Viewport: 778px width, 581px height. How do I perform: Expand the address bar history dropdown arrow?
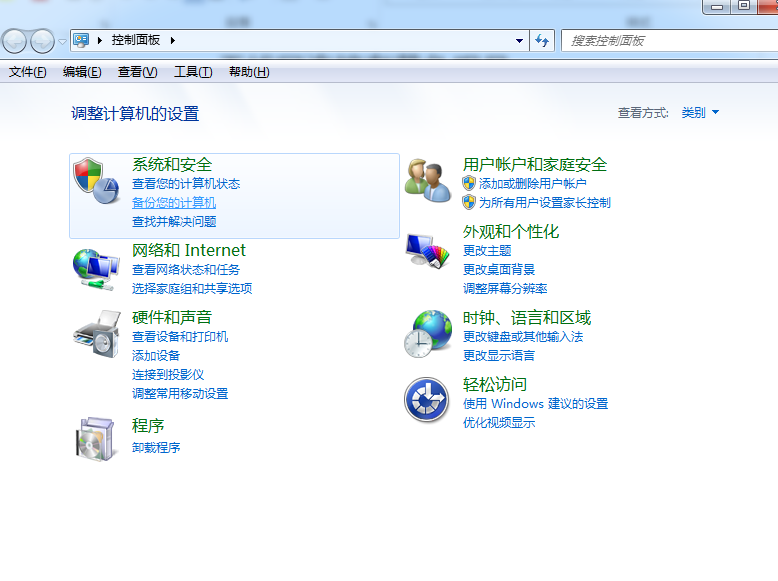[x=519, y=41]
